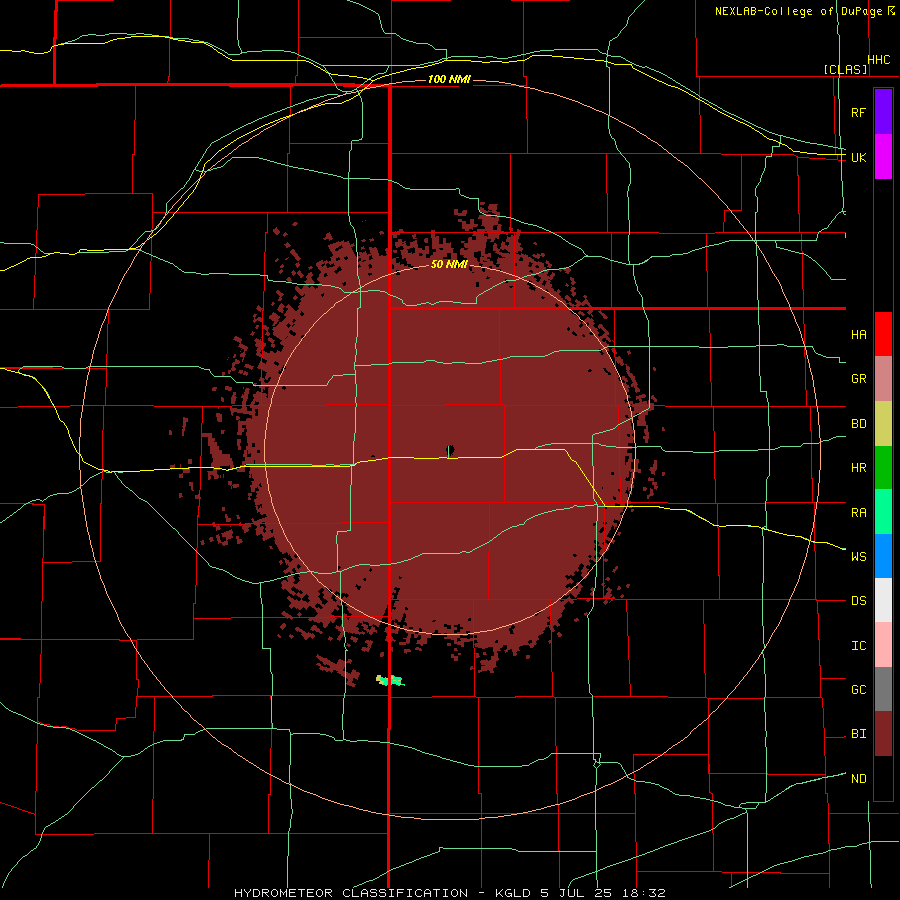Click the light pink IC swatch

(x=883, y=645)
